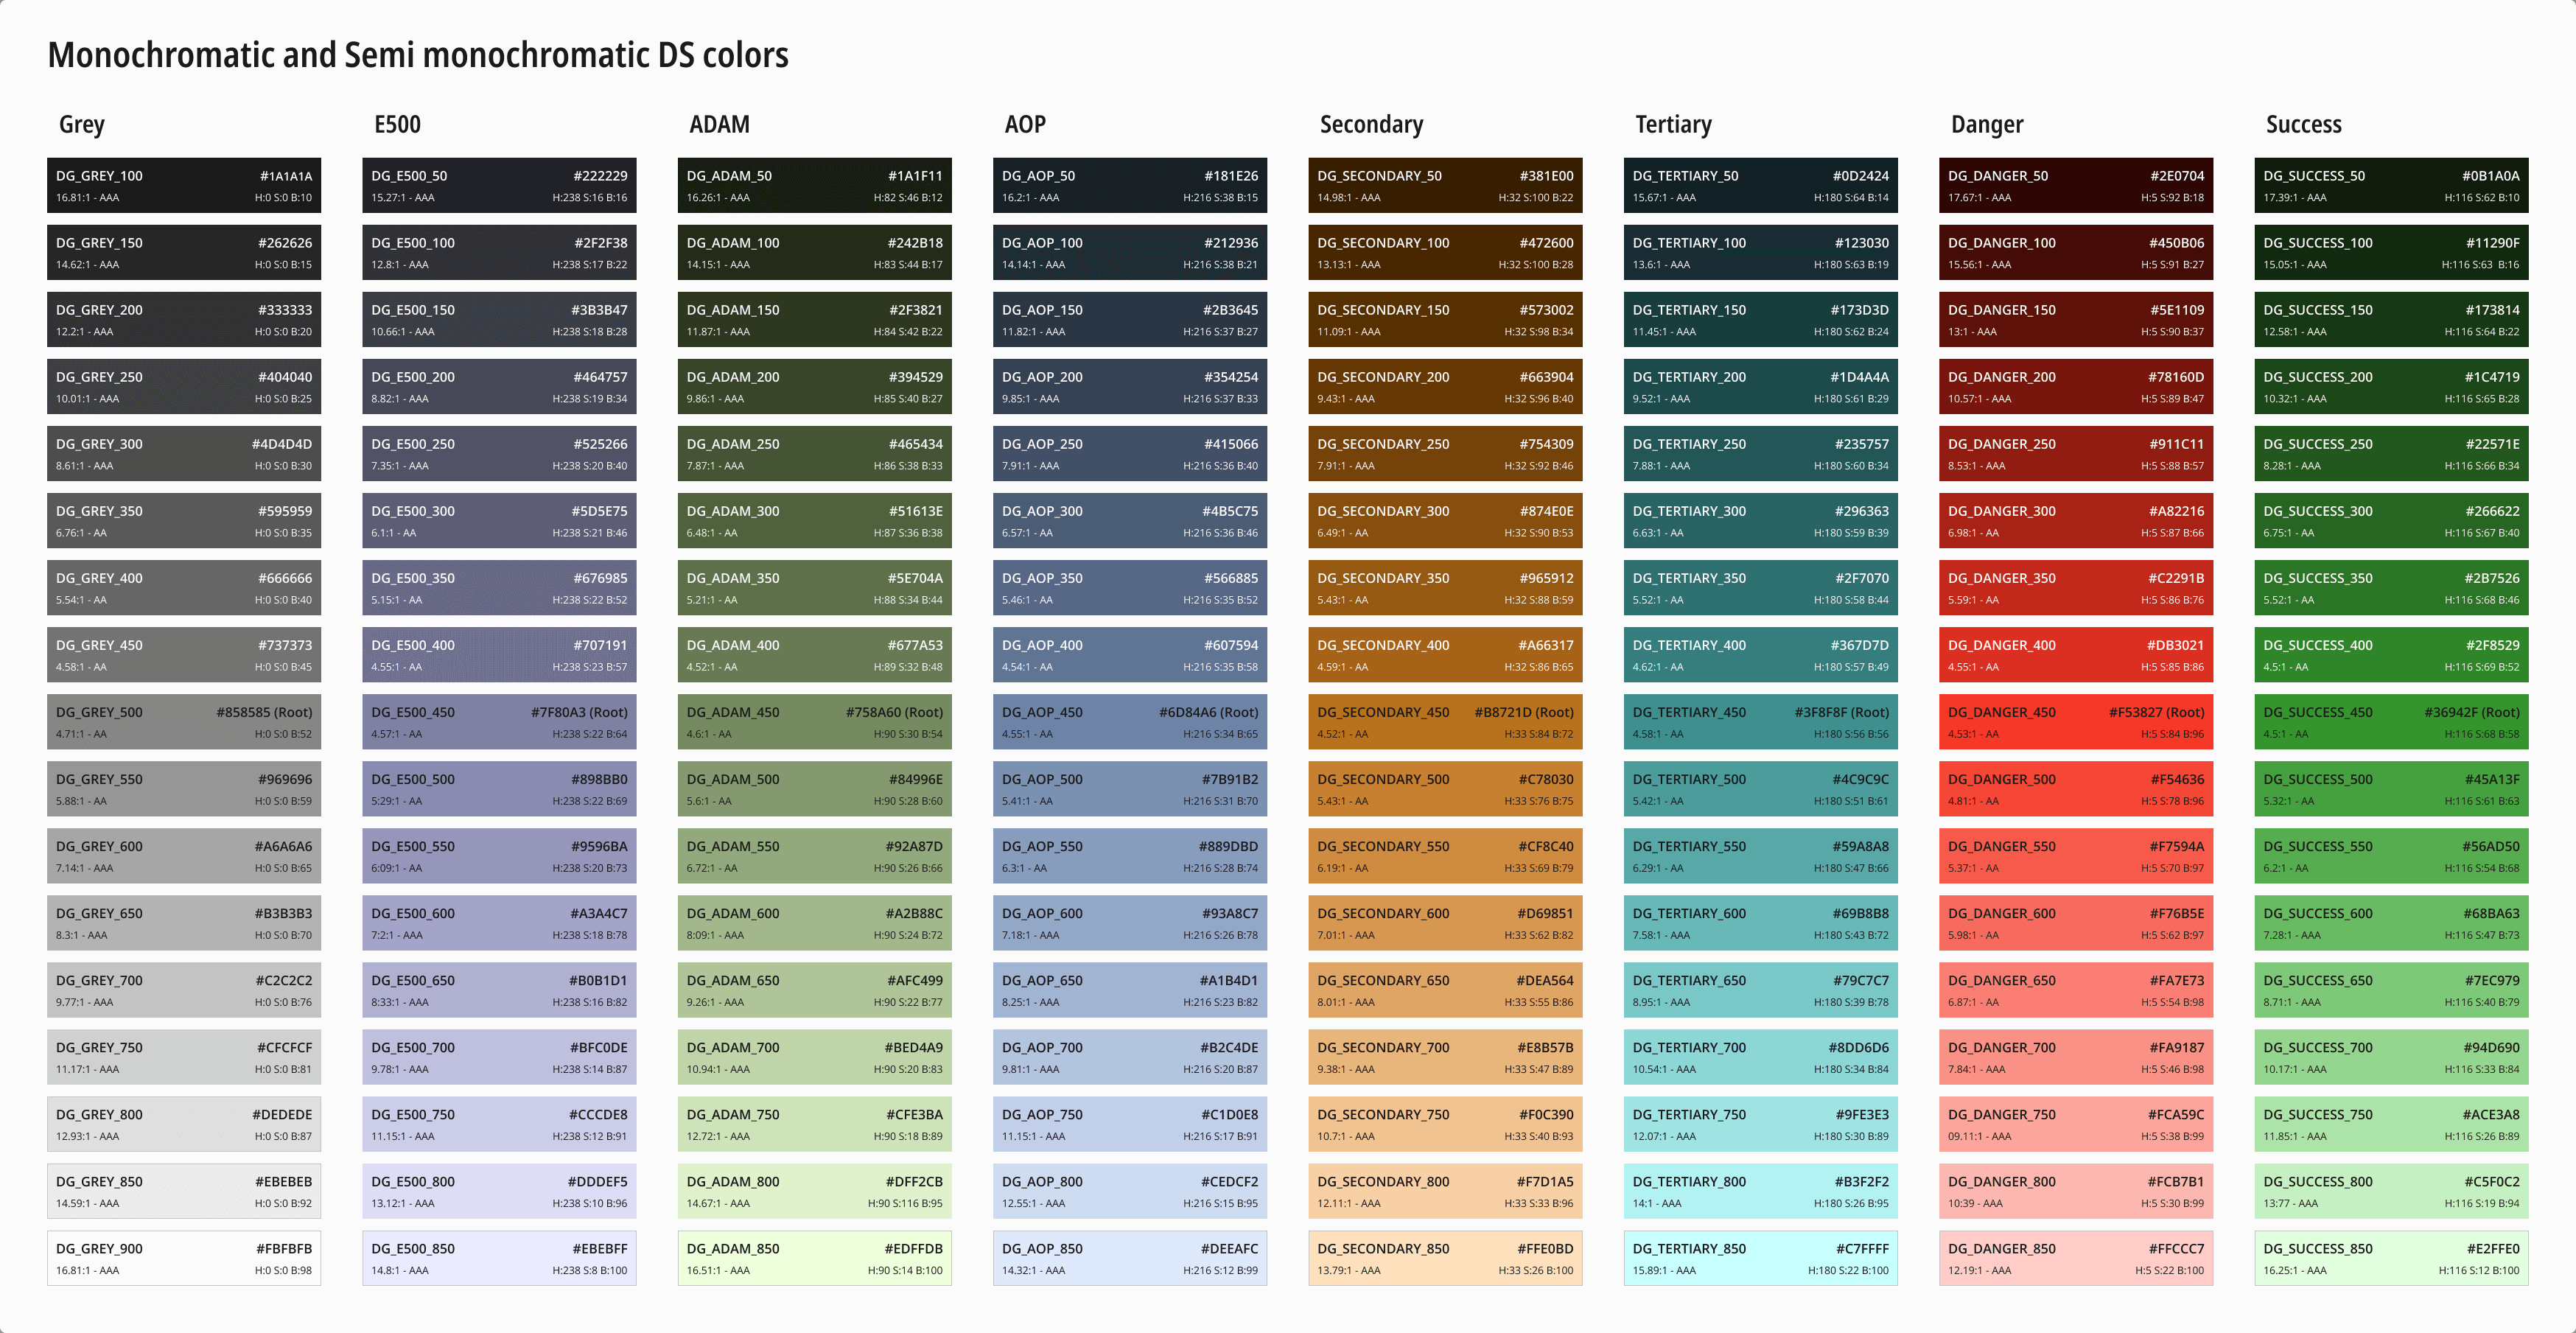Select the DG_SECONDARY_600 swatch
This screenshot has width=2576, height=1333.
click(x=1445, y=923)
